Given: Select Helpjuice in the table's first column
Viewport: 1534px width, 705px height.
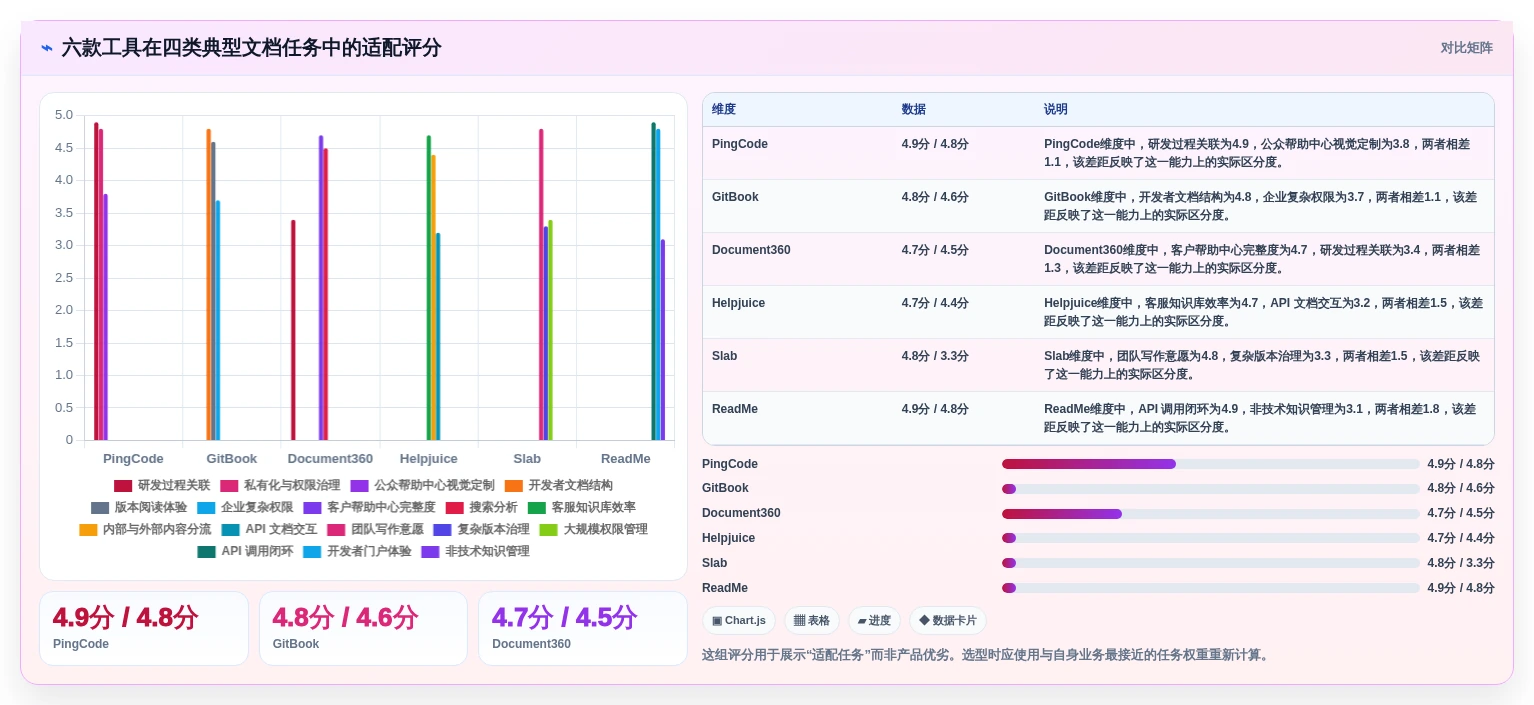Looking at the screenshot, I should [738, 303].
